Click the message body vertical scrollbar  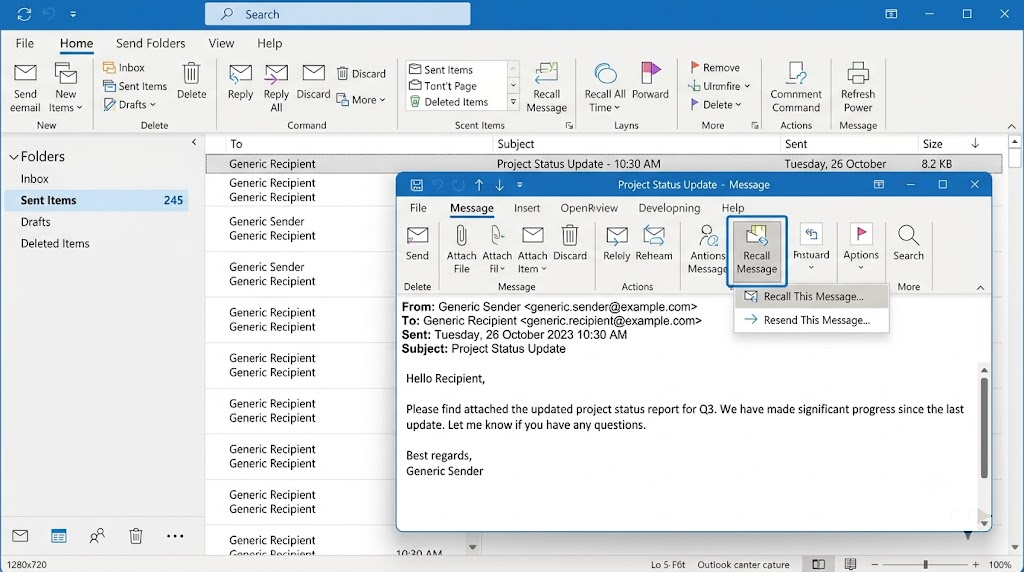tap(984, 428)
